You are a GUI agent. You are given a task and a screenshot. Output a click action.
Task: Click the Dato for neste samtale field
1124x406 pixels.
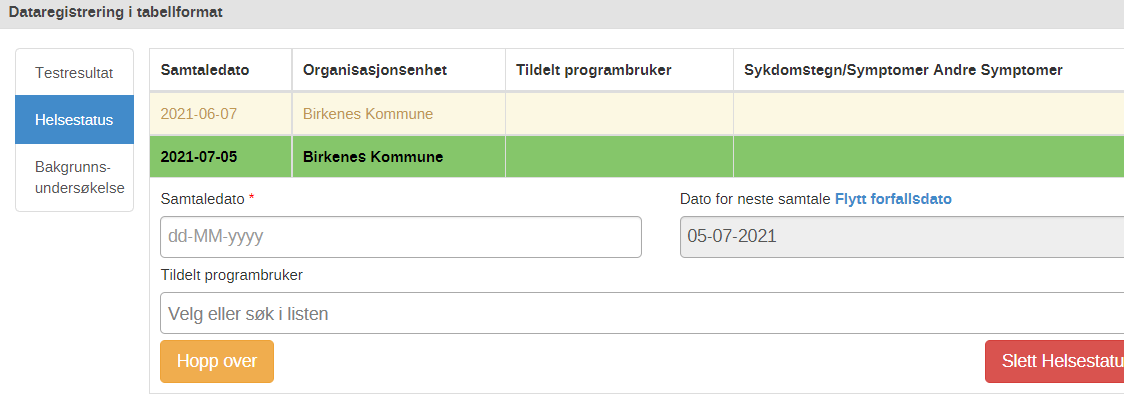pos(902,237)
